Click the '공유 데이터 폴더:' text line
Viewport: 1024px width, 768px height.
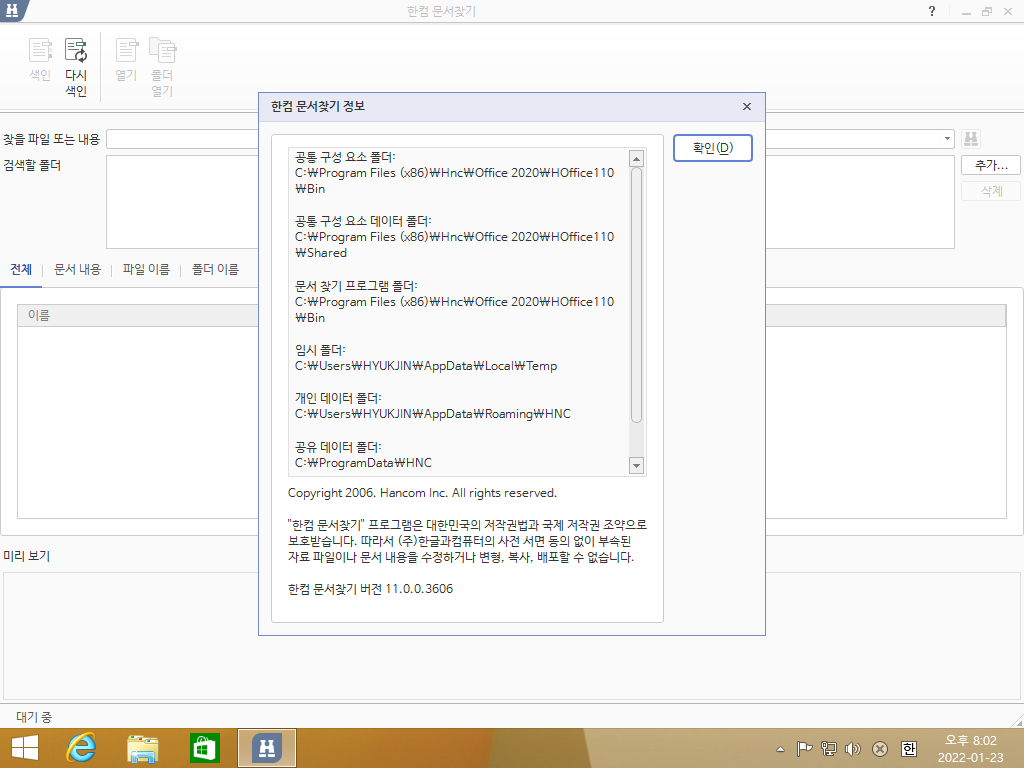pyautogui.click(x=338, y=447)
